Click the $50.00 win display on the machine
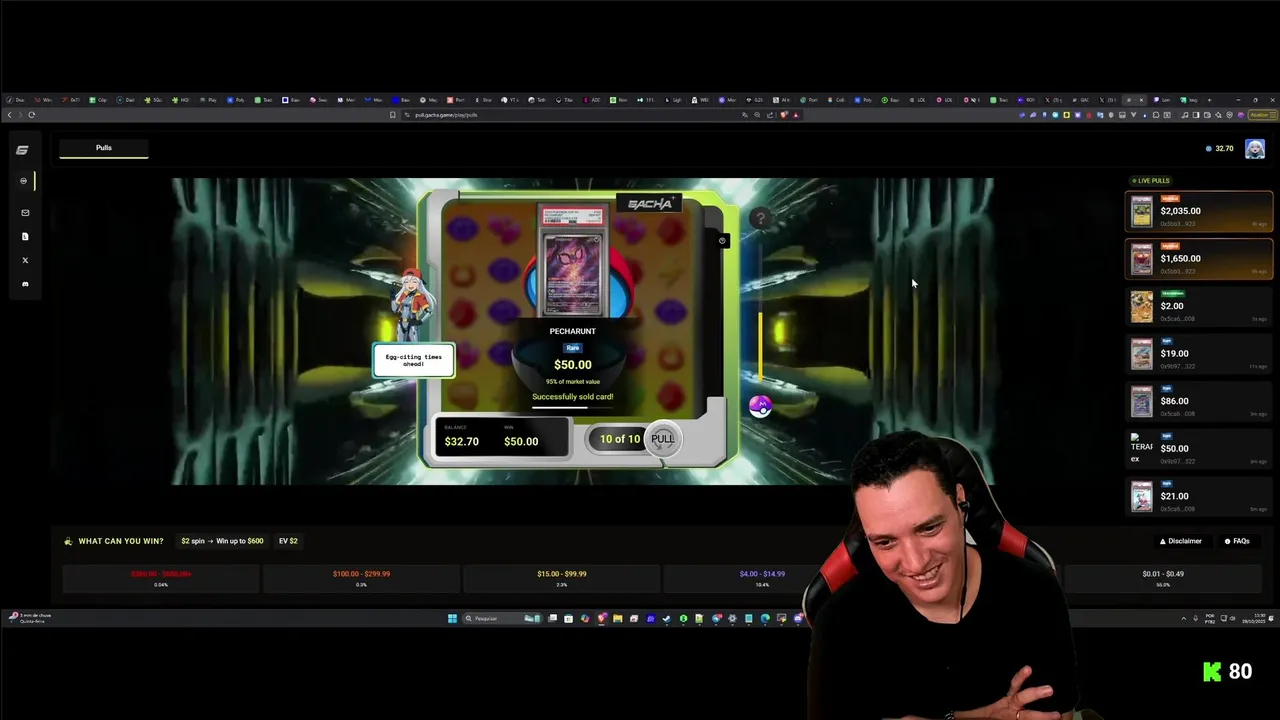Screen dimensions: 1280x720 click(x=521, y=437)
